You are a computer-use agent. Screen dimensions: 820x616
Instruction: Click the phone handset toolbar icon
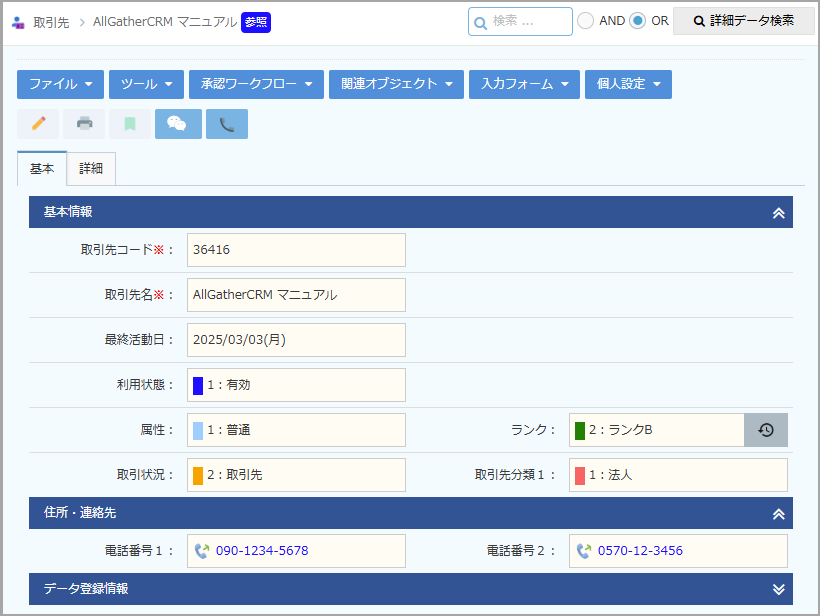tap(226, 124)
